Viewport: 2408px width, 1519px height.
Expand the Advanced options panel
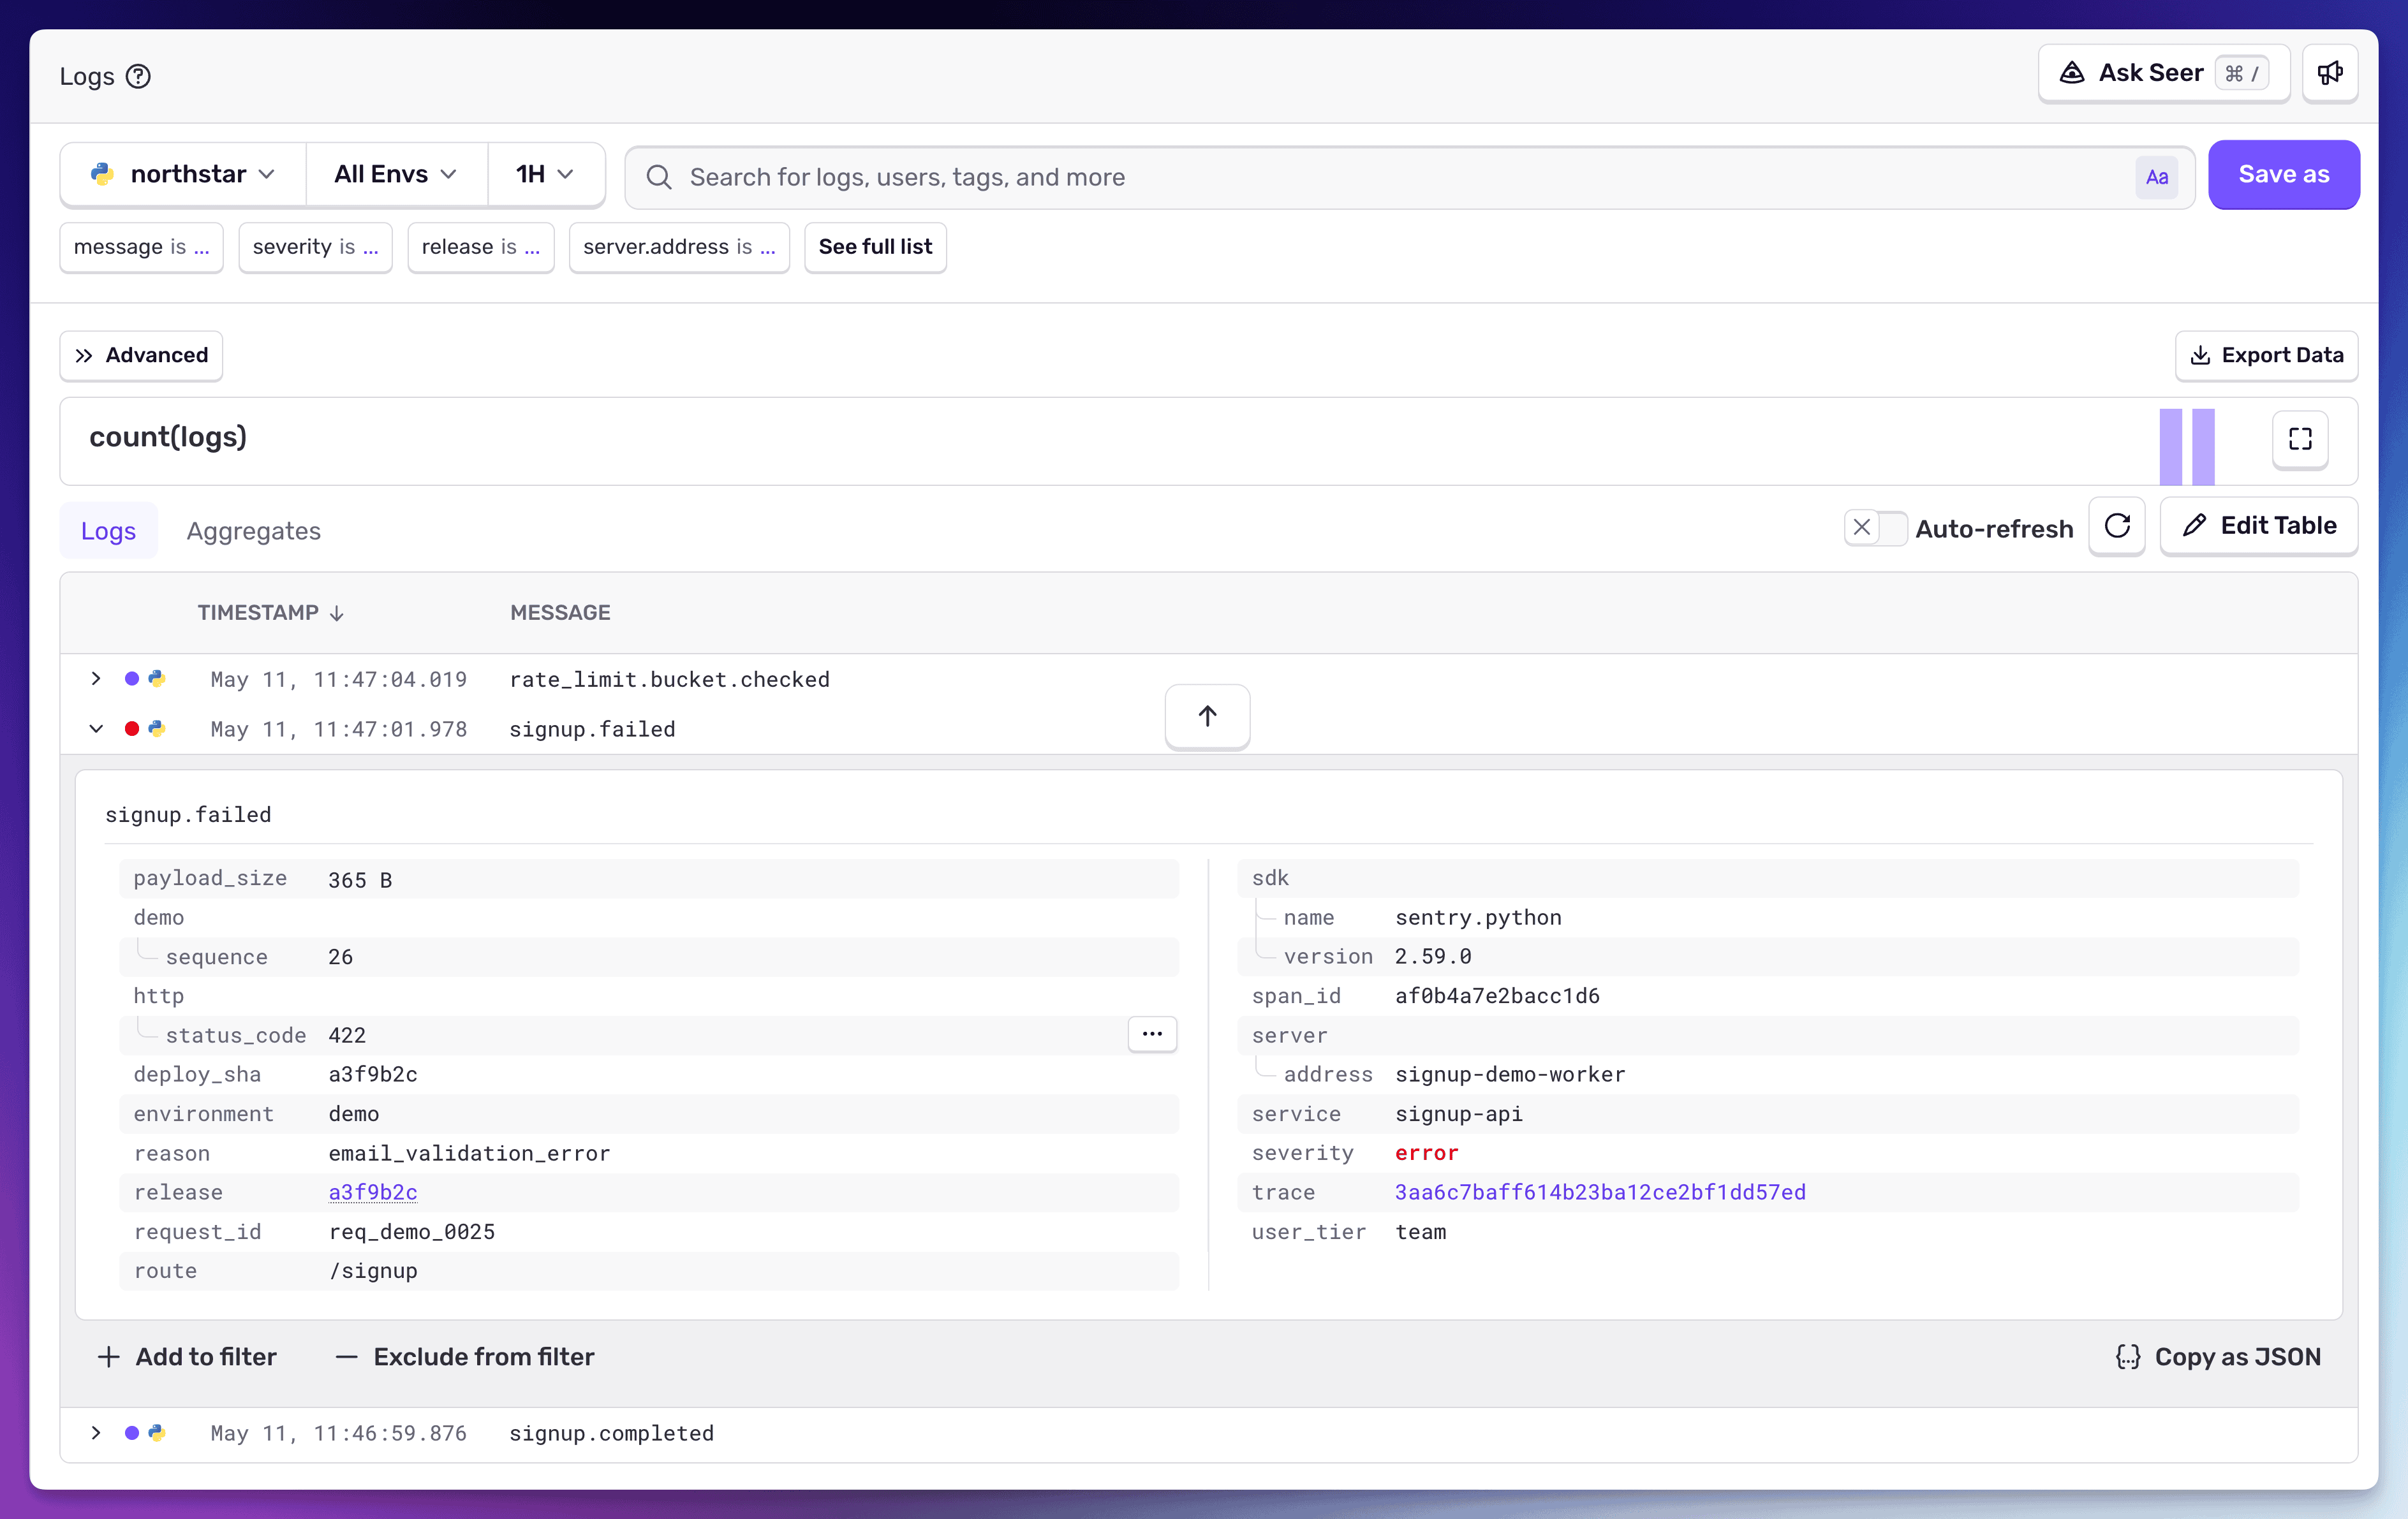pos(141,355)
